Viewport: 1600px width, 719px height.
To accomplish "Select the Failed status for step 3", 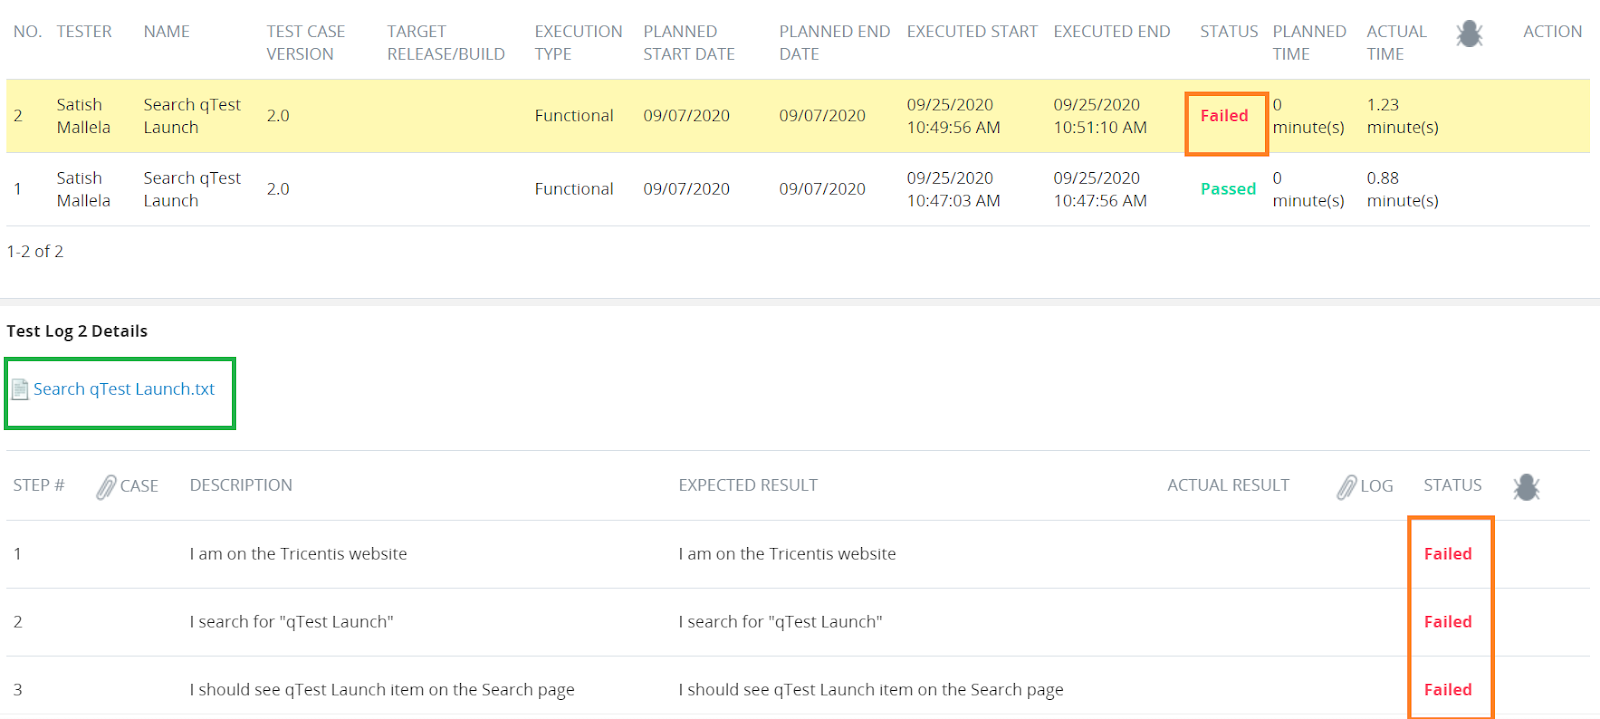I will click(x=1447, y=690).
